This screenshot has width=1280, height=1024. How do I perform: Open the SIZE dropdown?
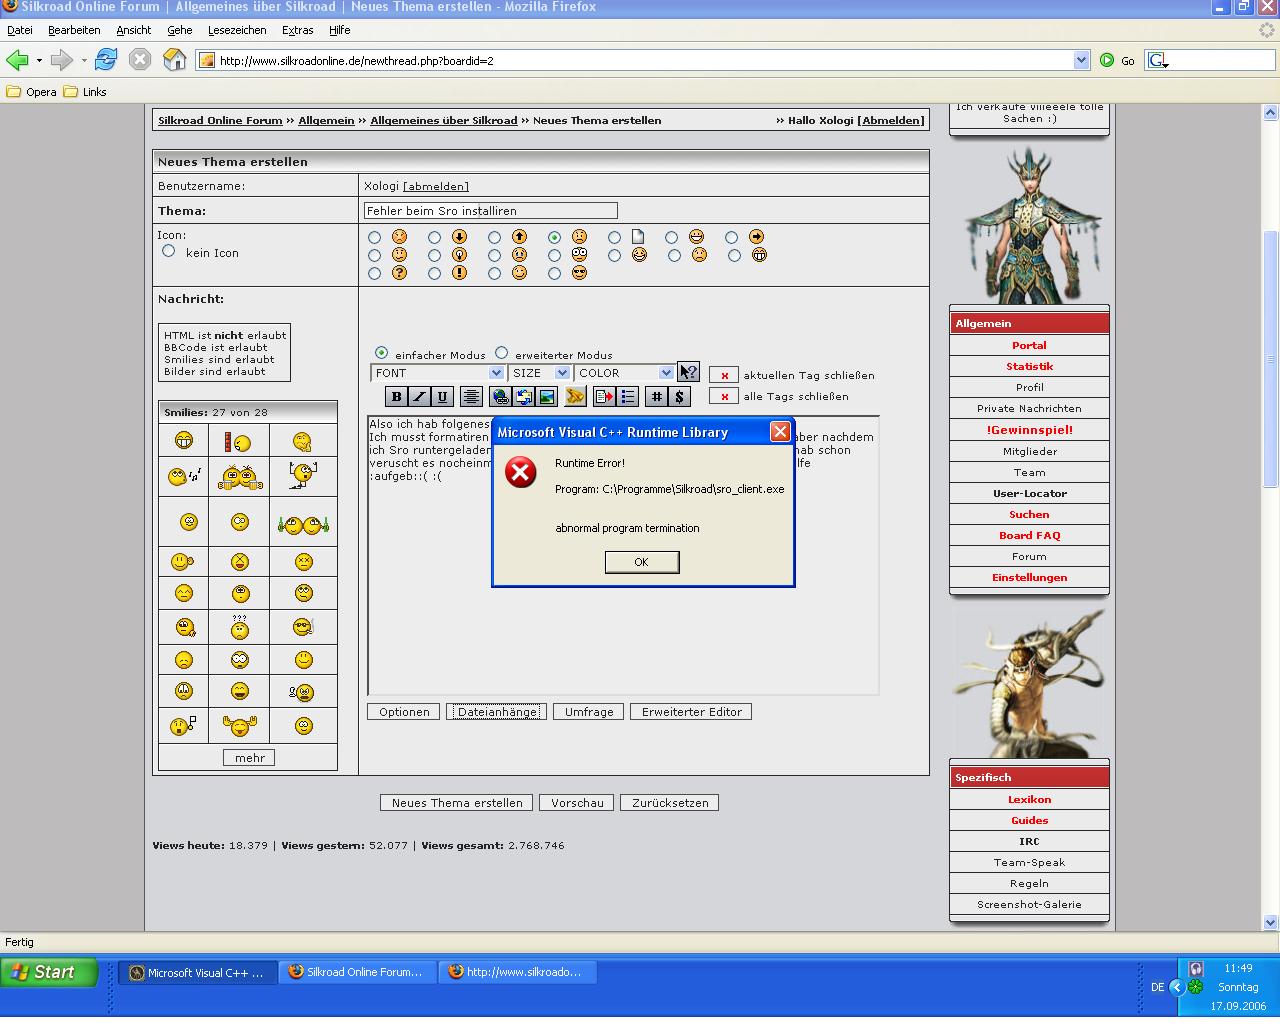[539, 373]
